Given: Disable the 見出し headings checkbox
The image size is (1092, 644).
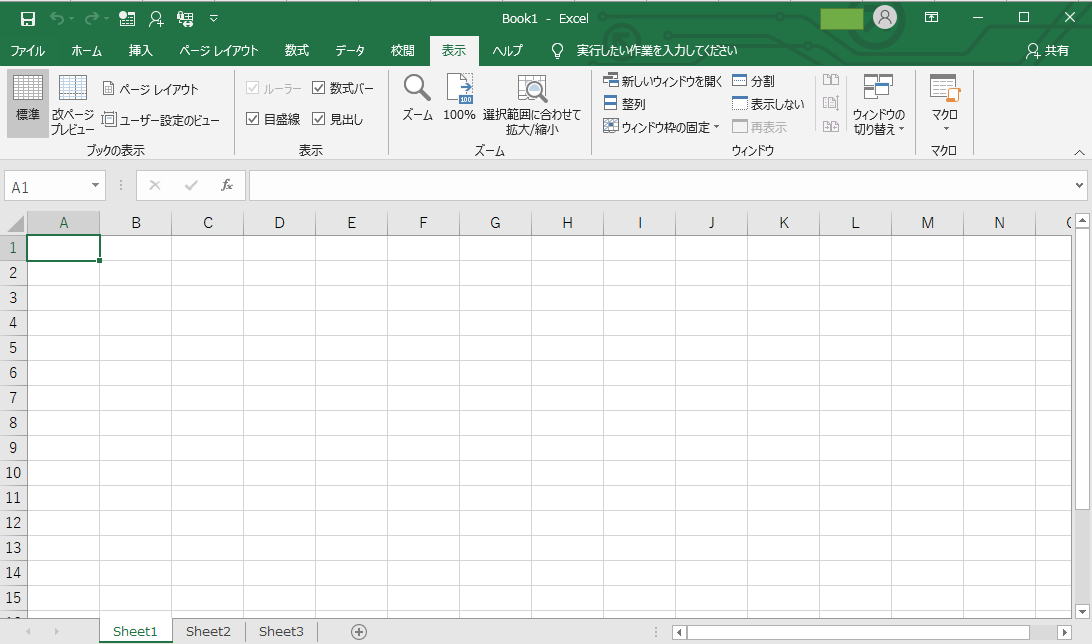Looking at the screenshot, I should coord(319,119).
